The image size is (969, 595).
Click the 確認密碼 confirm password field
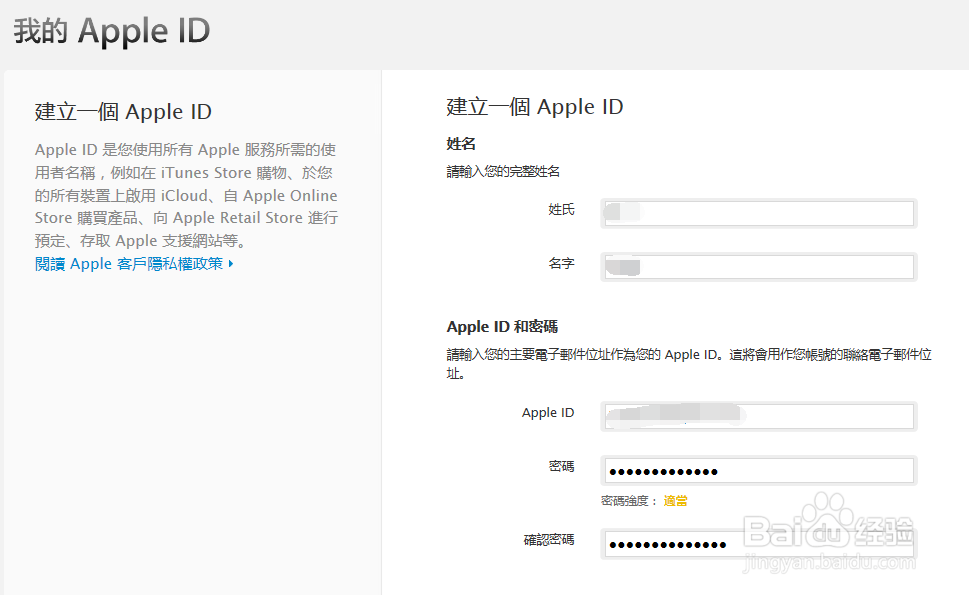pos(759,544)
